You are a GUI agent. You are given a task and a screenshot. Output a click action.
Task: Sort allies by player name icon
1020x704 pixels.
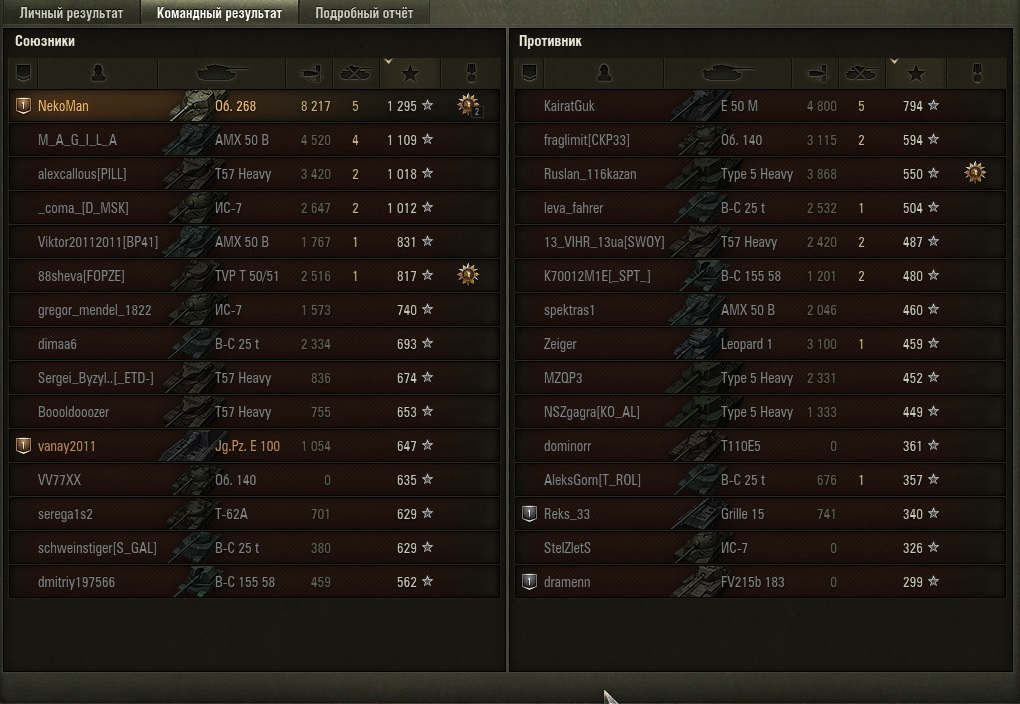tap(98, 73)
